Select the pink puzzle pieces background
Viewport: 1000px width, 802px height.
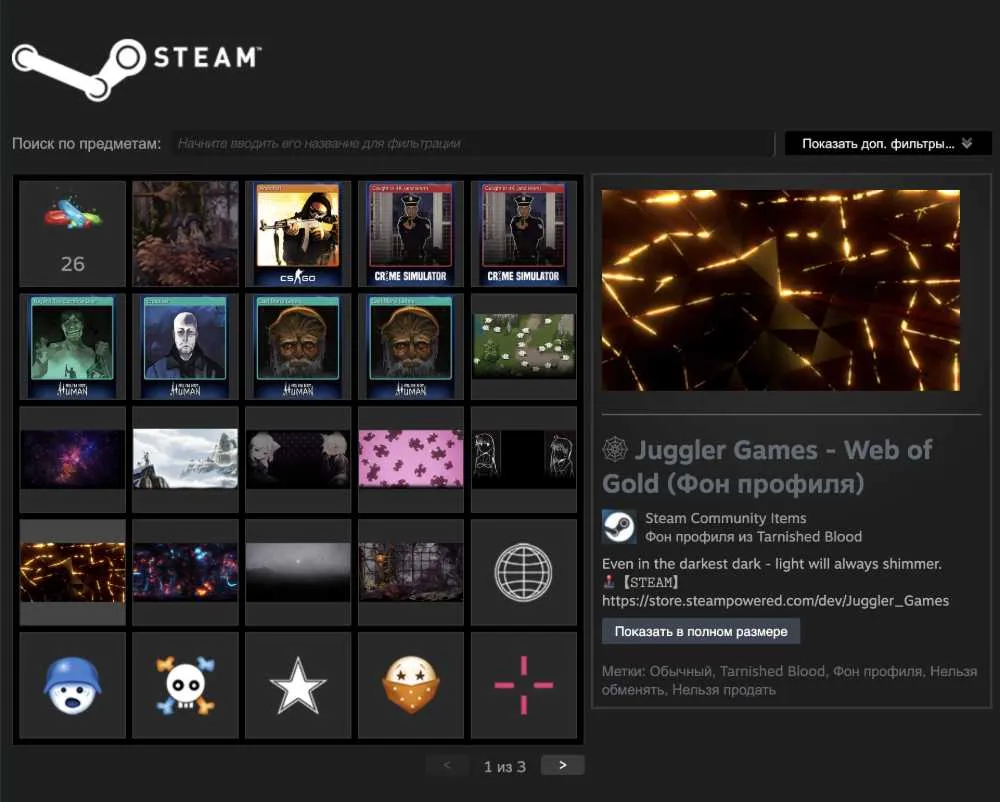(411, 459)
